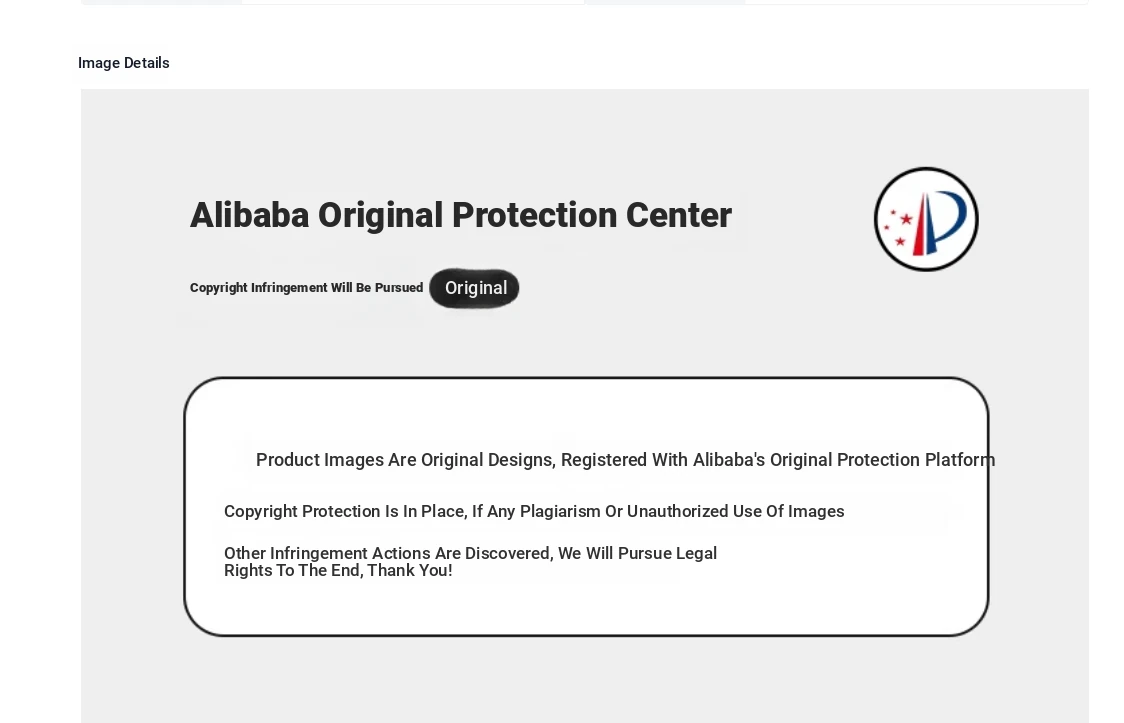1124x723 pixels.
Task: Click the Alibaba Original Protection Center title
Action: coord(461,215)
